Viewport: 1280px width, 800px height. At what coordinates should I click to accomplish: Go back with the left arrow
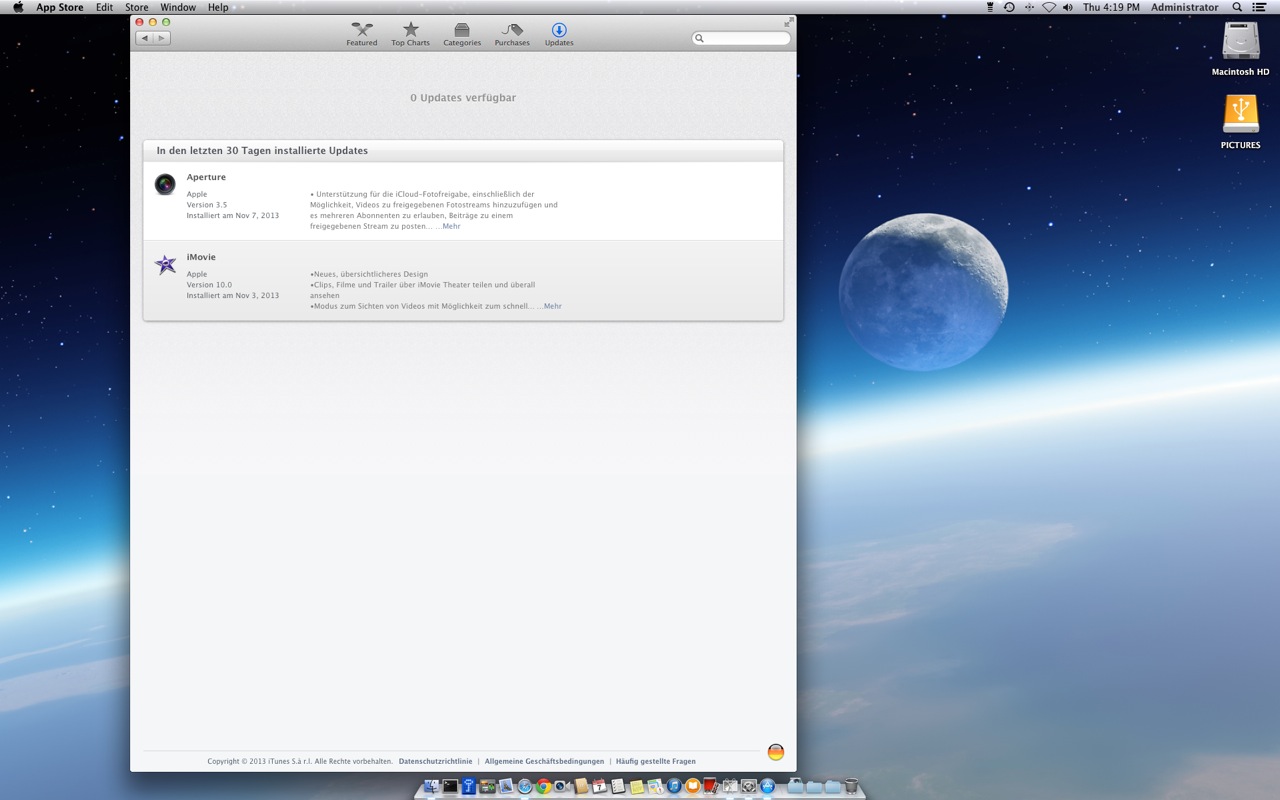(x=144, y=38)
